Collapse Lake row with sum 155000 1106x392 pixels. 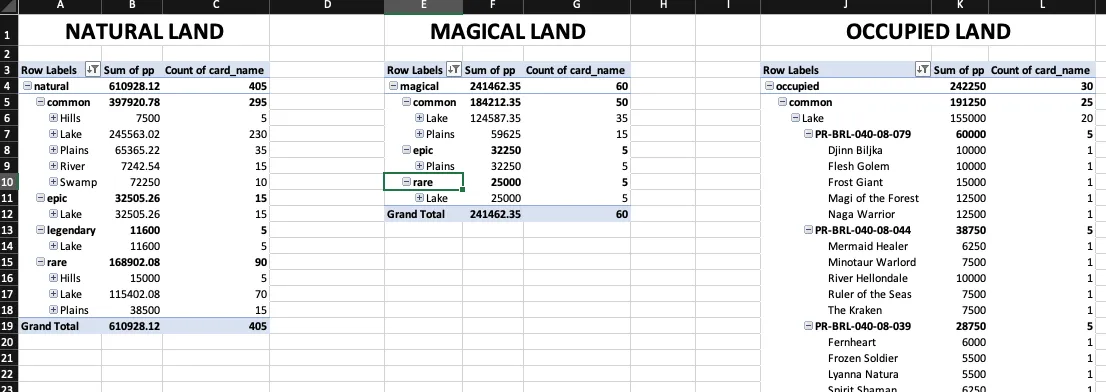(796, 118)
